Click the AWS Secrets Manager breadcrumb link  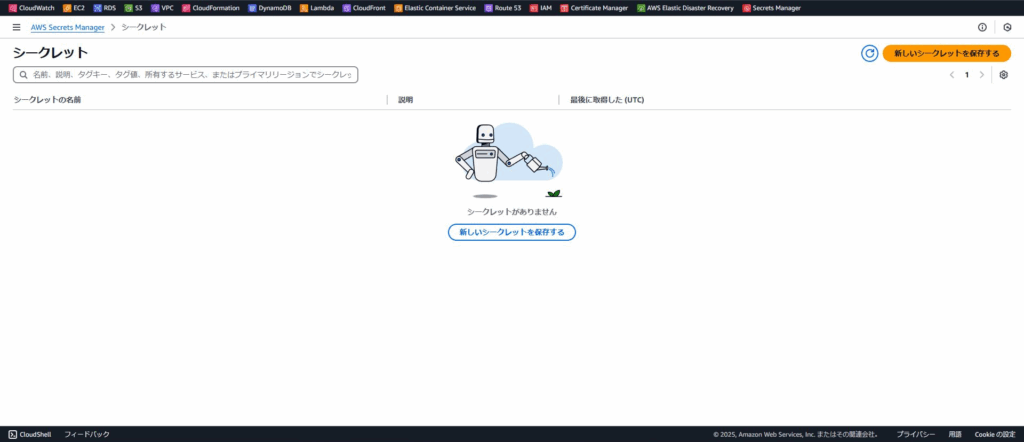68,27
